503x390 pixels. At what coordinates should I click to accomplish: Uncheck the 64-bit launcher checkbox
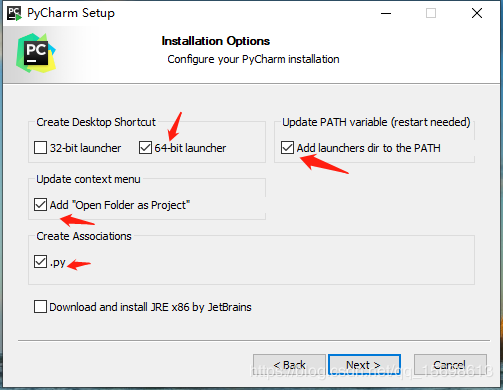coord(145,148)
